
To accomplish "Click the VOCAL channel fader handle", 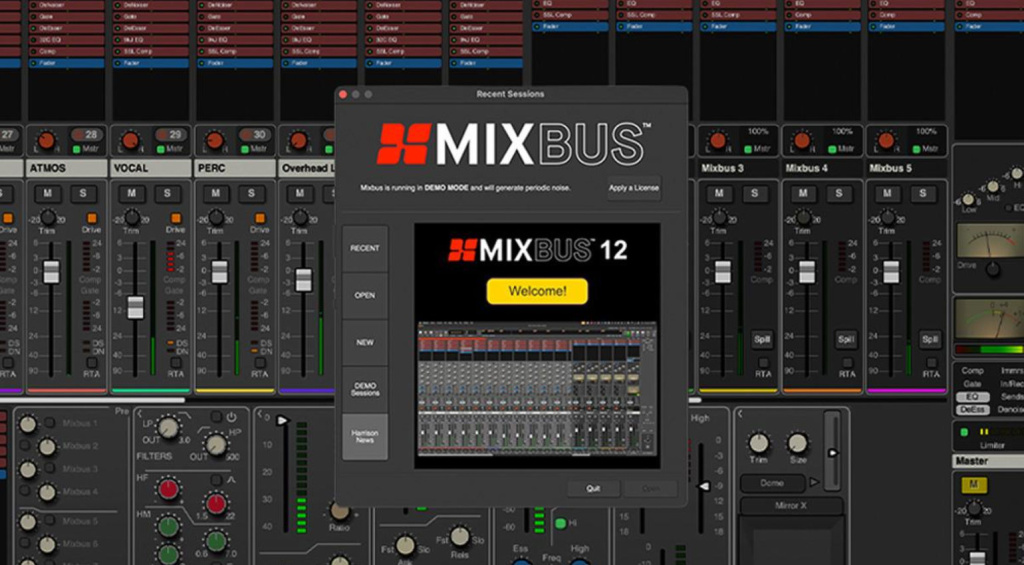I will point(135,307).
